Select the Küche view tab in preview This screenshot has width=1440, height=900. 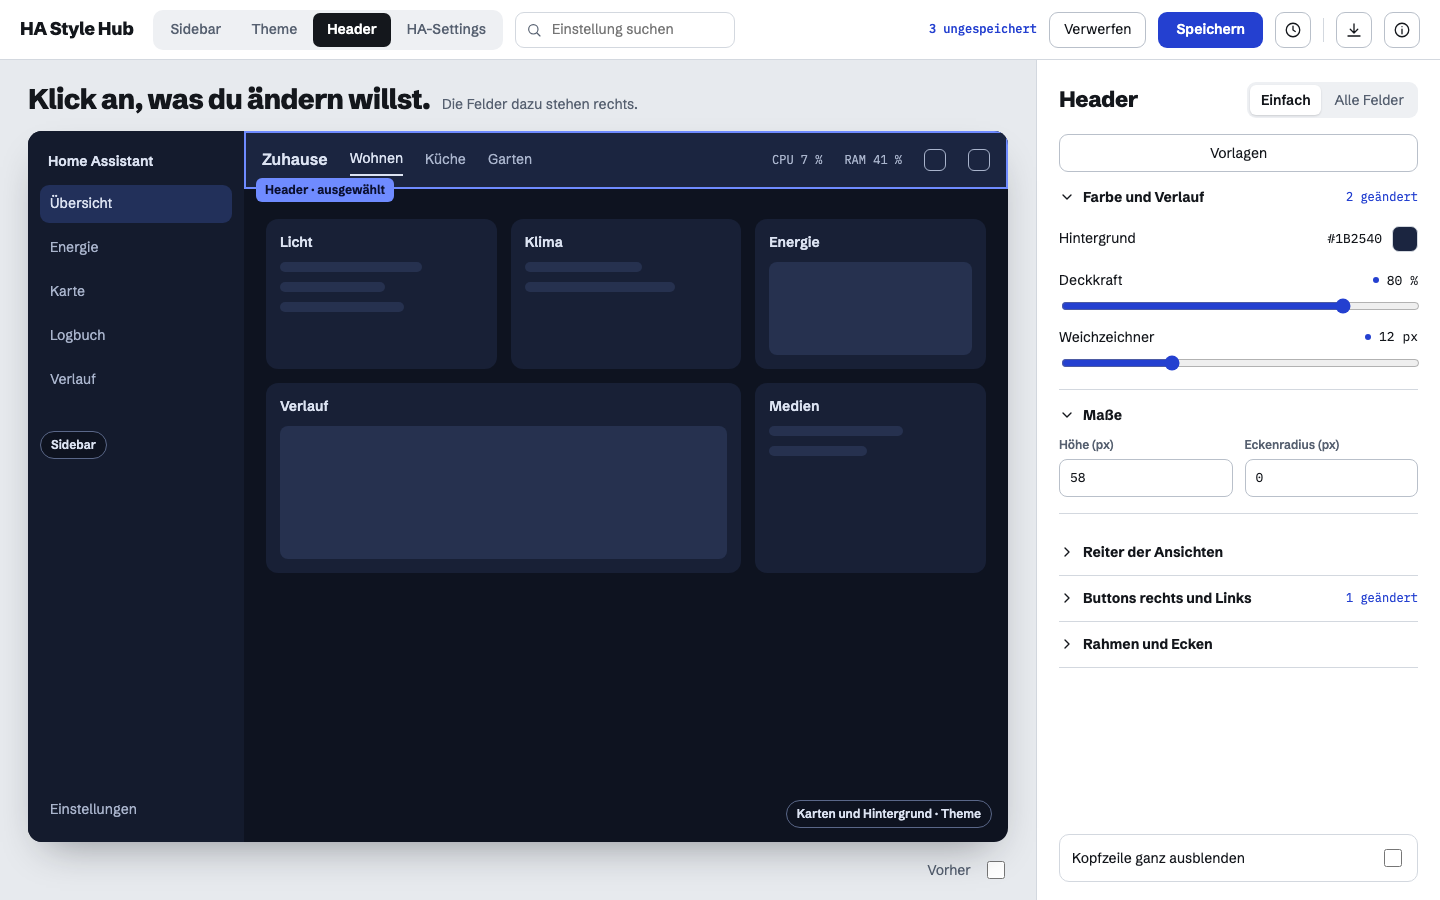coord(445,159)
